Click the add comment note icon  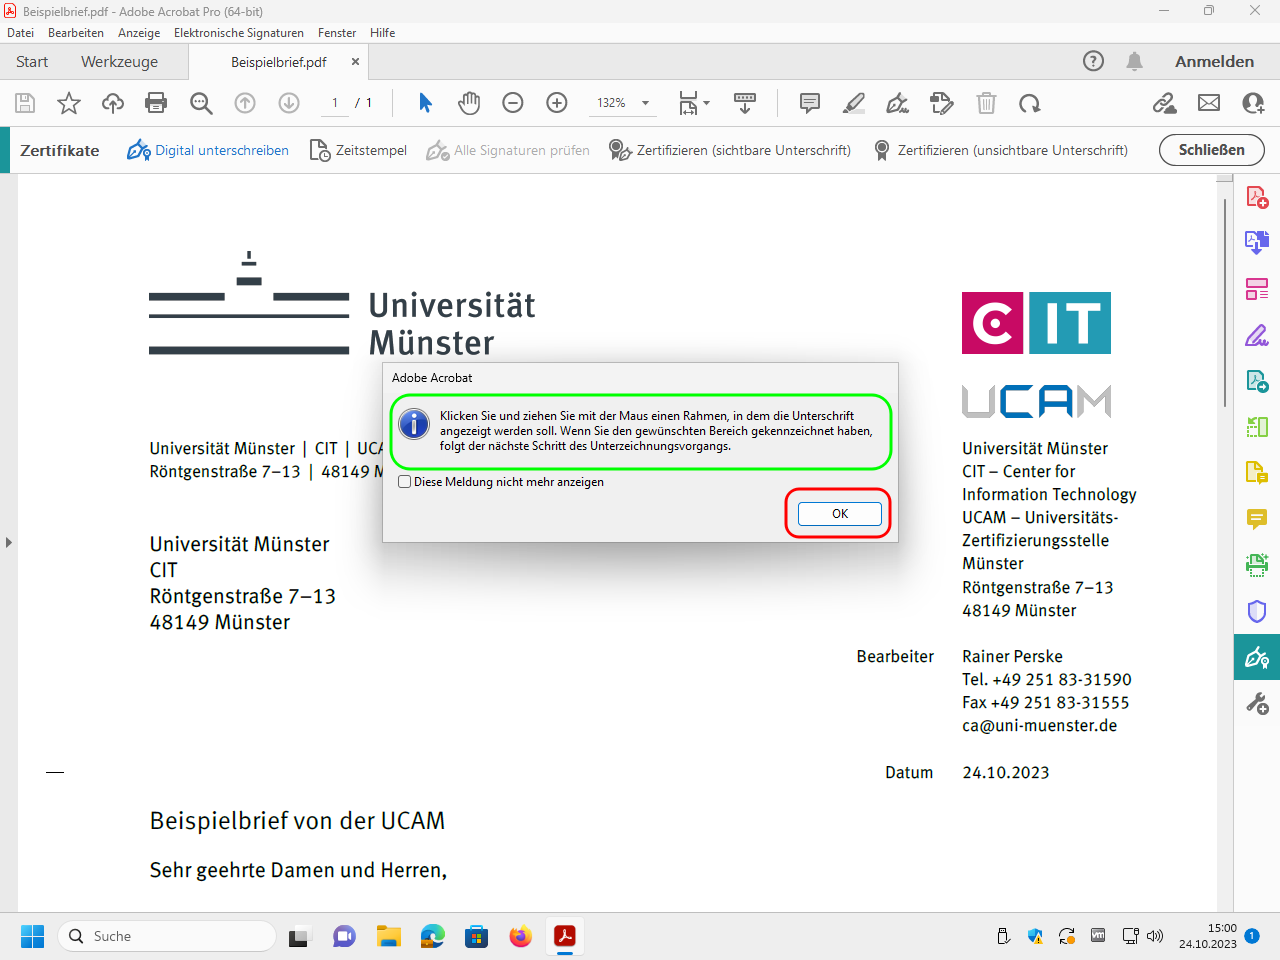click(x=810, y=103)
